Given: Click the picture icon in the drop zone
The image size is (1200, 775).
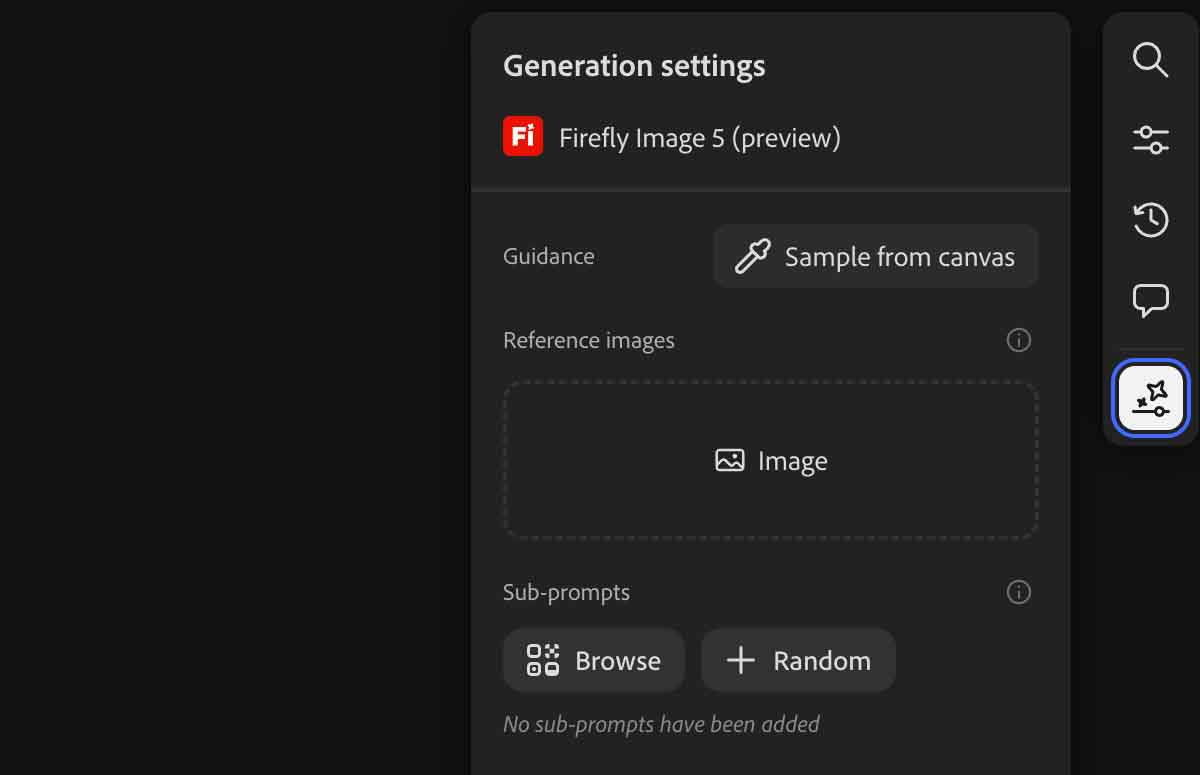Looking at the screenshot, I should tap(730, 461).
